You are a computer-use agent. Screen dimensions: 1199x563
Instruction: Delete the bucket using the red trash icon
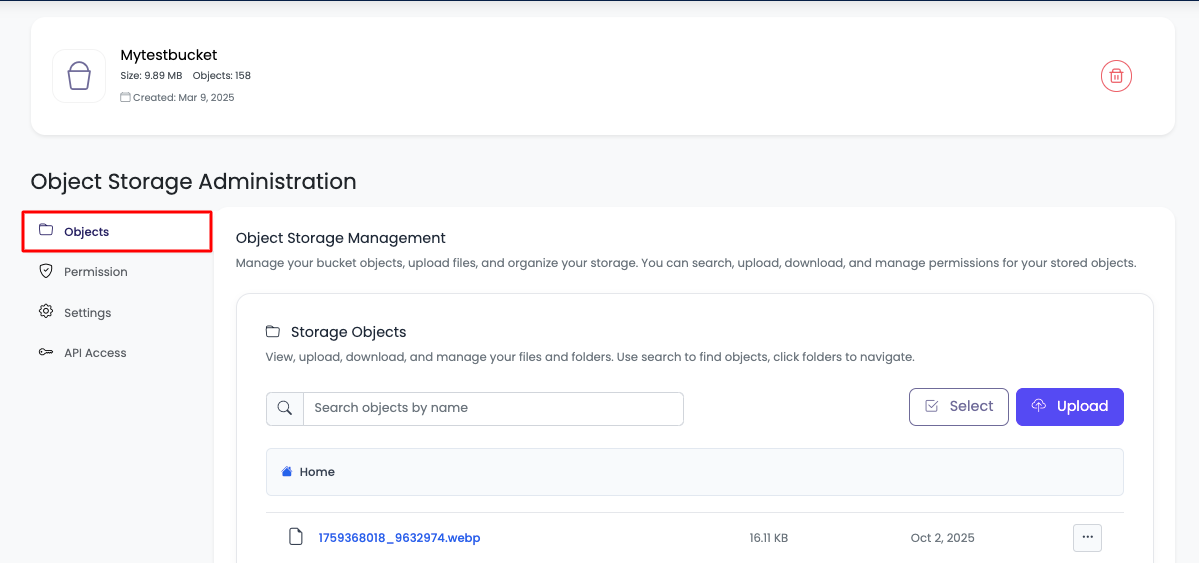click(x=1116, y=76)
